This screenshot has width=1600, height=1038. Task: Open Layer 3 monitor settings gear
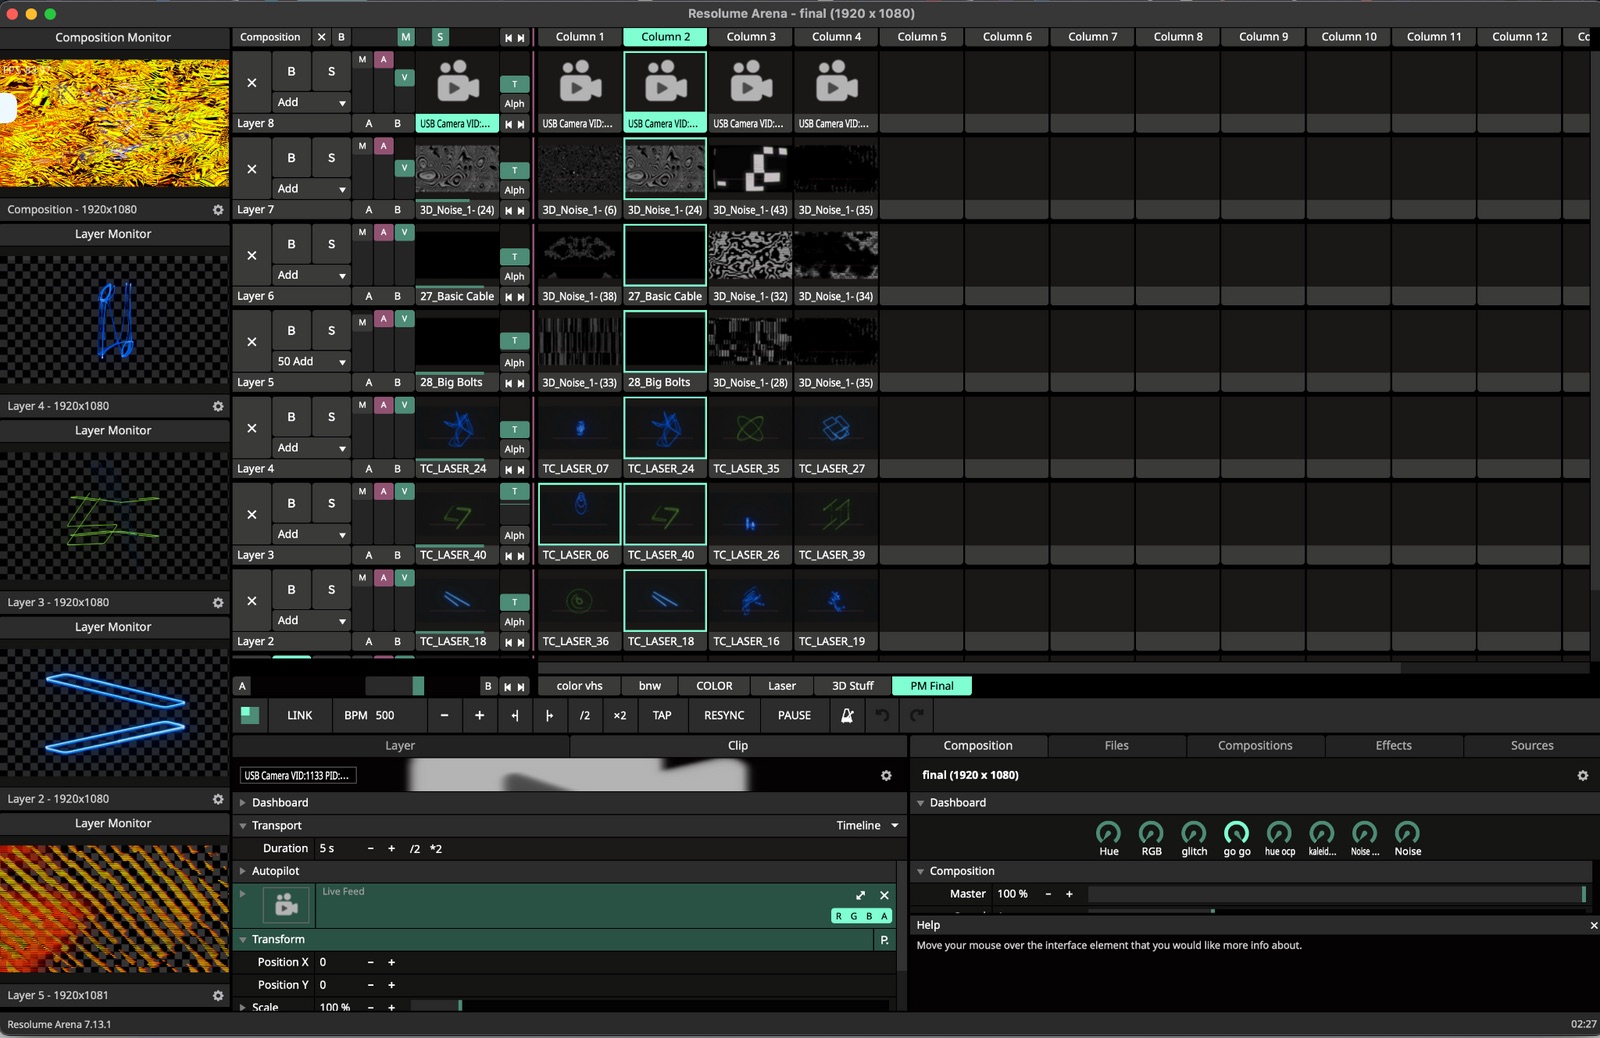click(x=218, y=603)
